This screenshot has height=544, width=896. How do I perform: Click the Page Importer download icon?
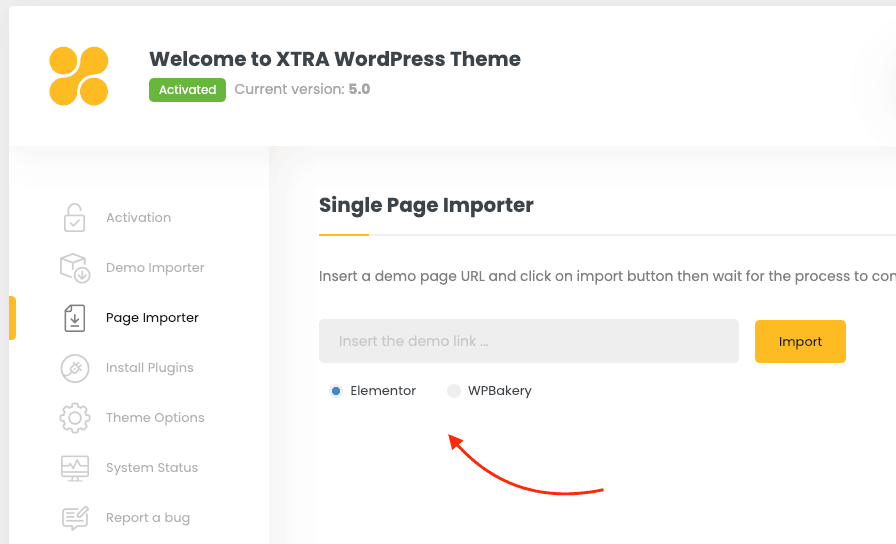tap(74, 318)
